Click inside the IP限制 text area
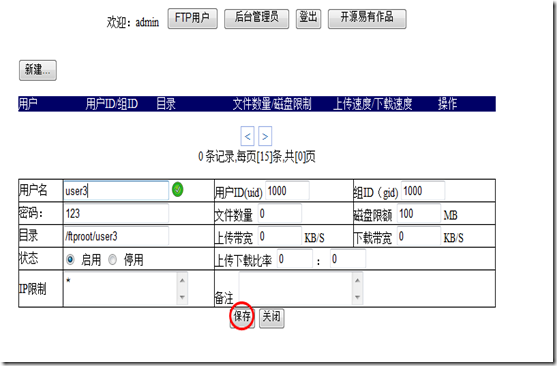This screenshot has height=366, width=557. point(121,288)
